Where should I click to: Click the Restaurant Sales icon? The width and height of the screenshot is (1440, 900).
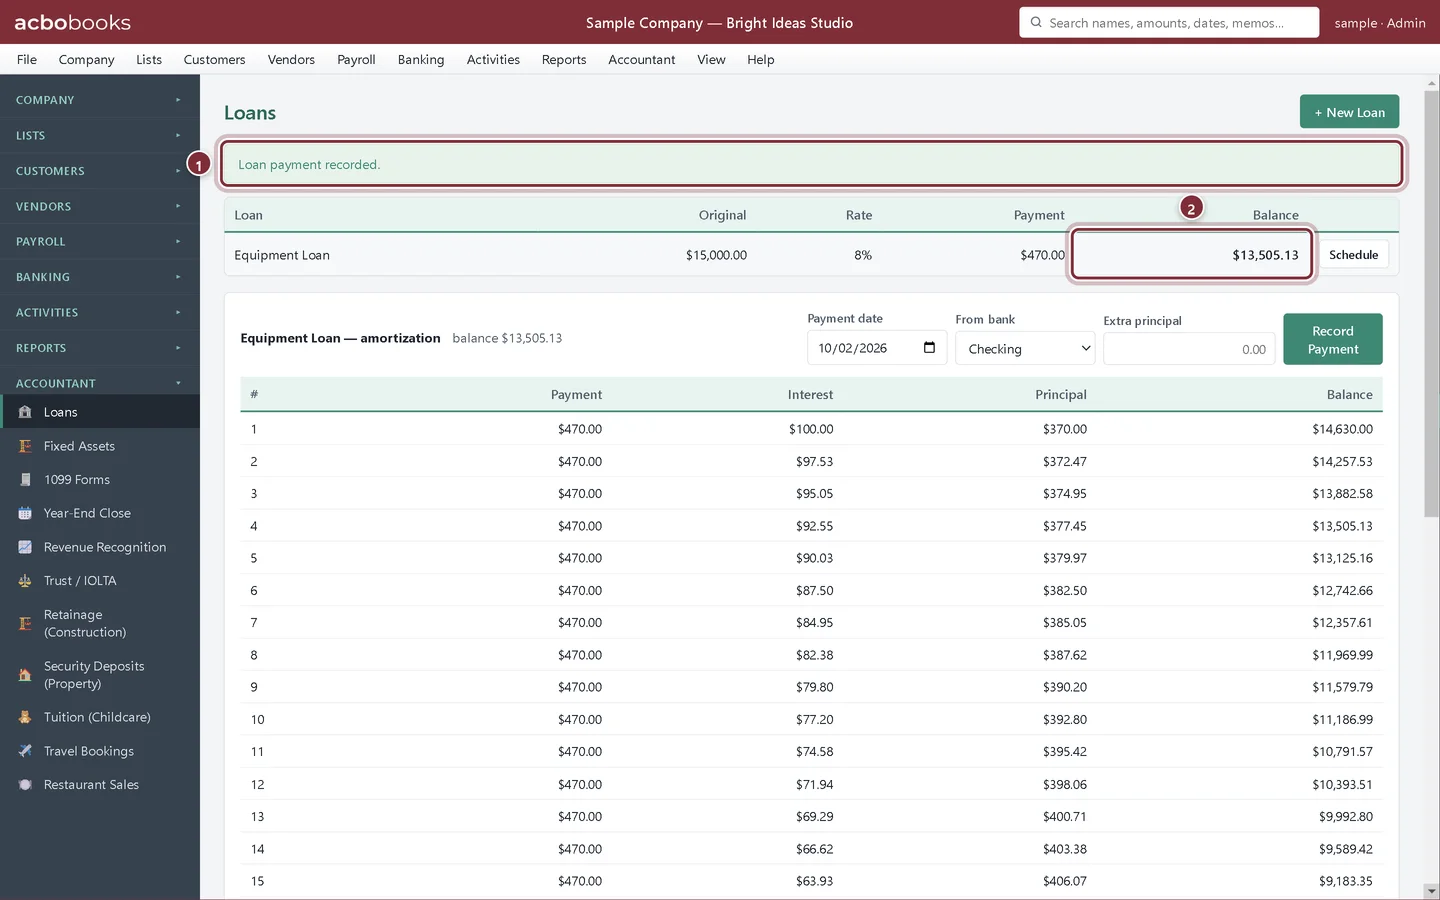pyautogui.click(x=25, y=785)
